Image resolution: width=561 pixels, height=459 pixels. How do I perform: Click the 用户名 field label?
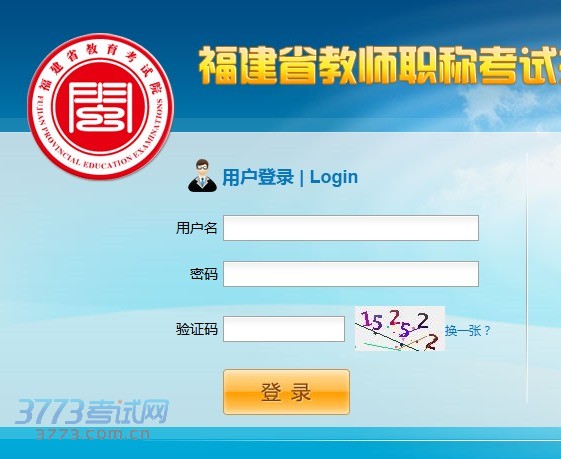coord(196,228)
